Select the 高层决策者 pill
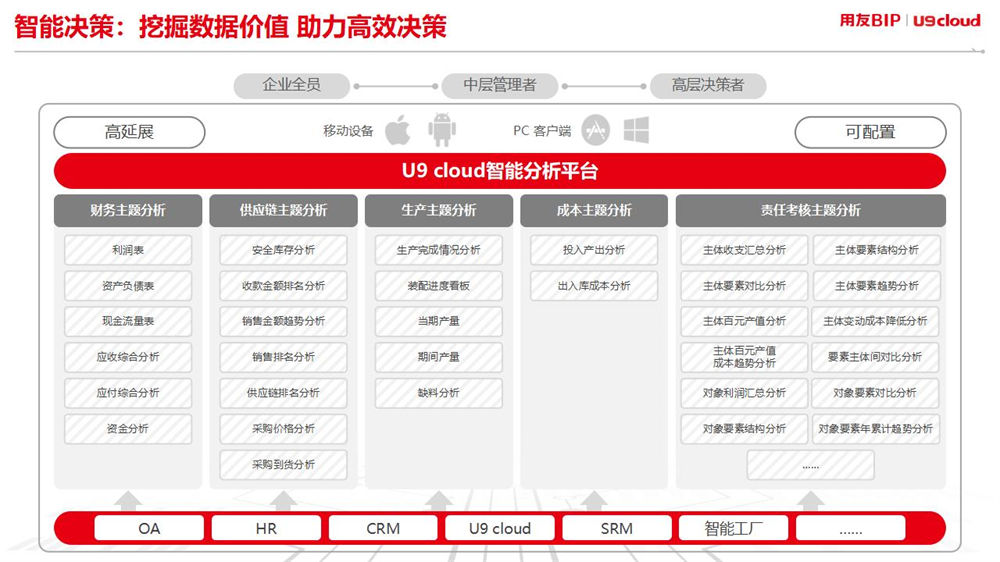This screenshot has height=562, width=1000. (x=708, y=85)
